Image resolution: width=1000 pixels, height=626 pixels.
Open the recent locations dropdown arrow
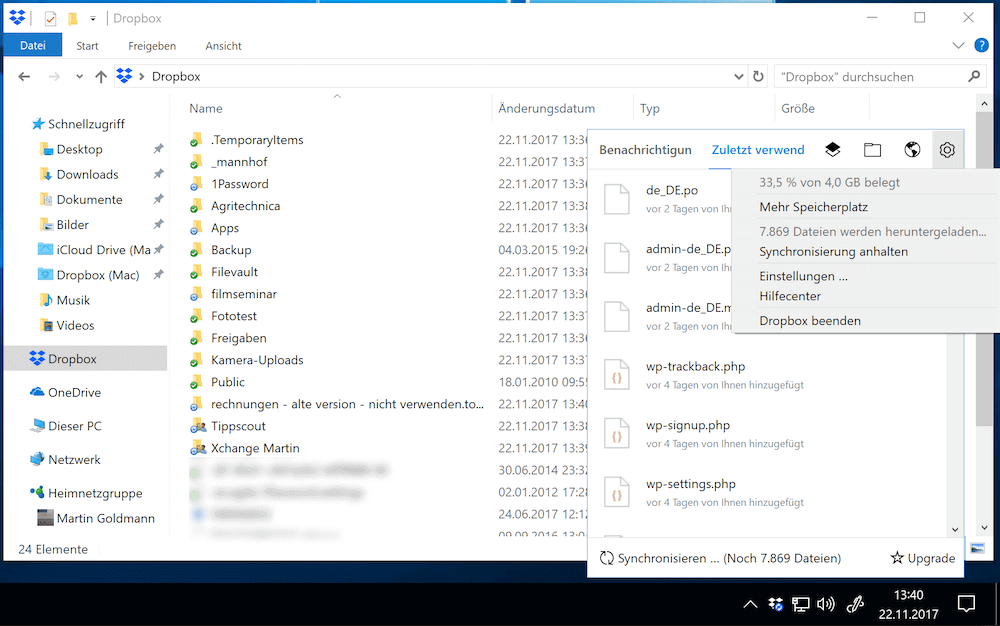click(x=79, y=76)
